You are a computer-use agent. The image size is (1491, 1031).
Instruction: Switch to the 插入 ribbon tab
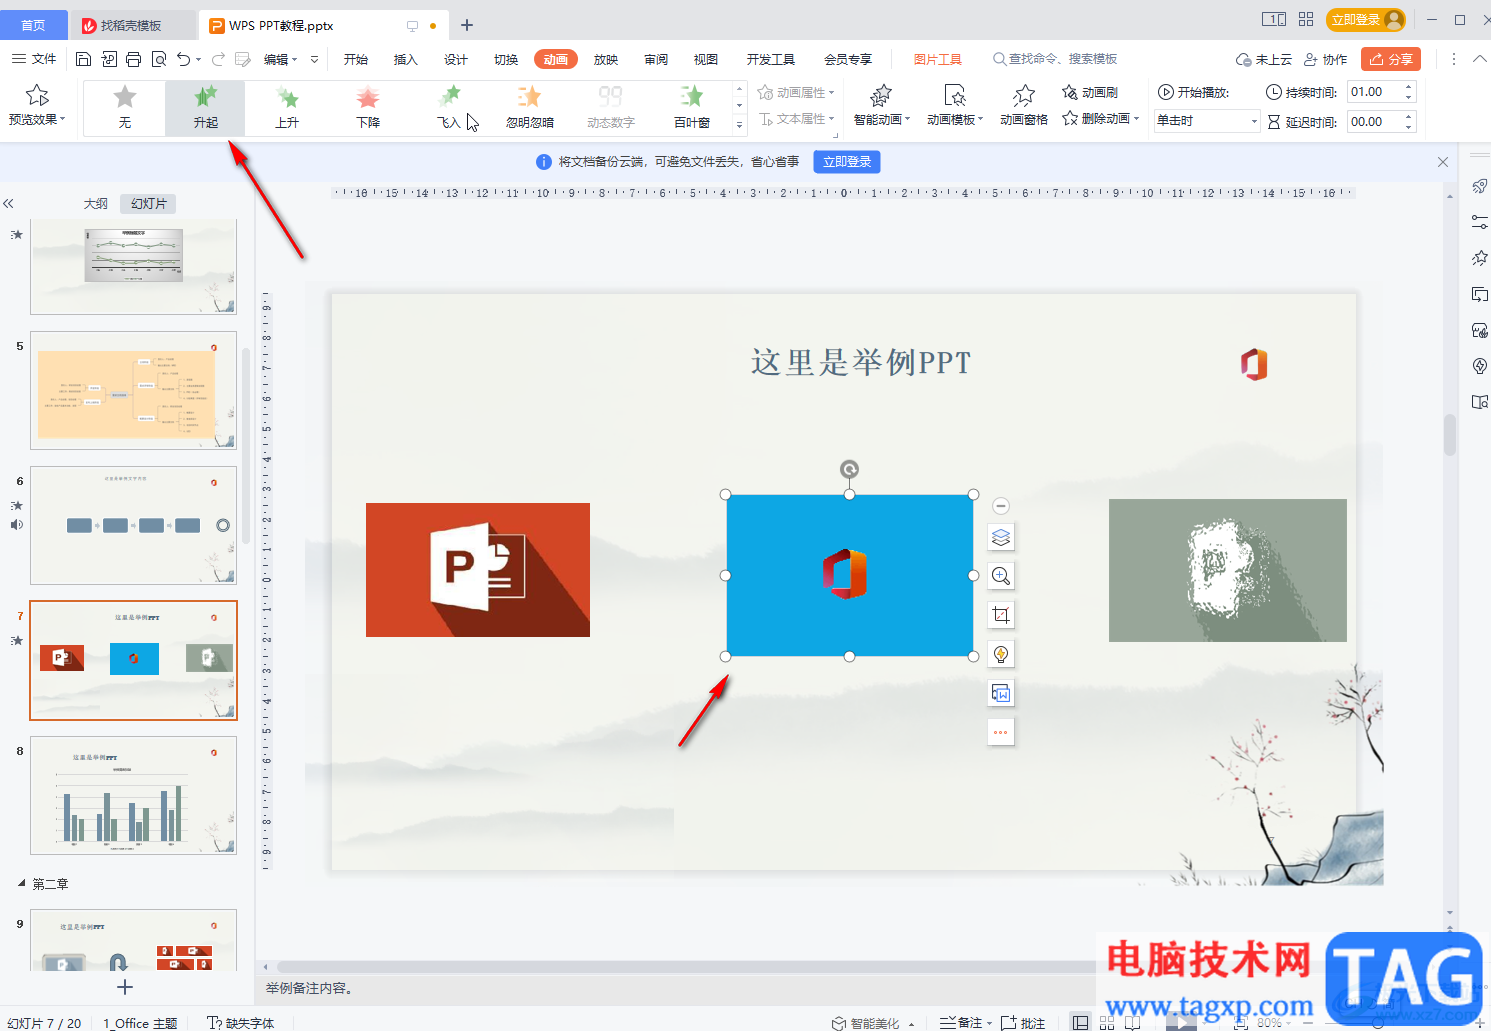(x=406, y=60)
